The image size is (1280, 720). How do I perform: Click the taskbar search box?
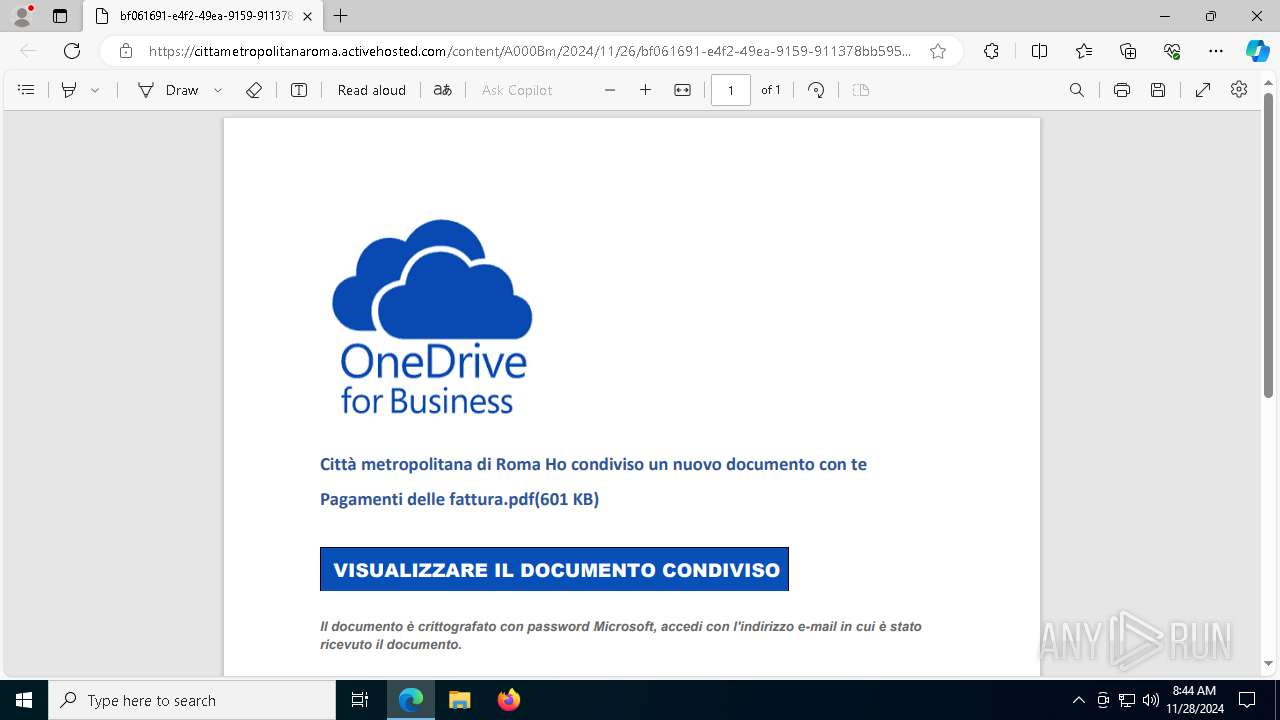pos(192,700)
